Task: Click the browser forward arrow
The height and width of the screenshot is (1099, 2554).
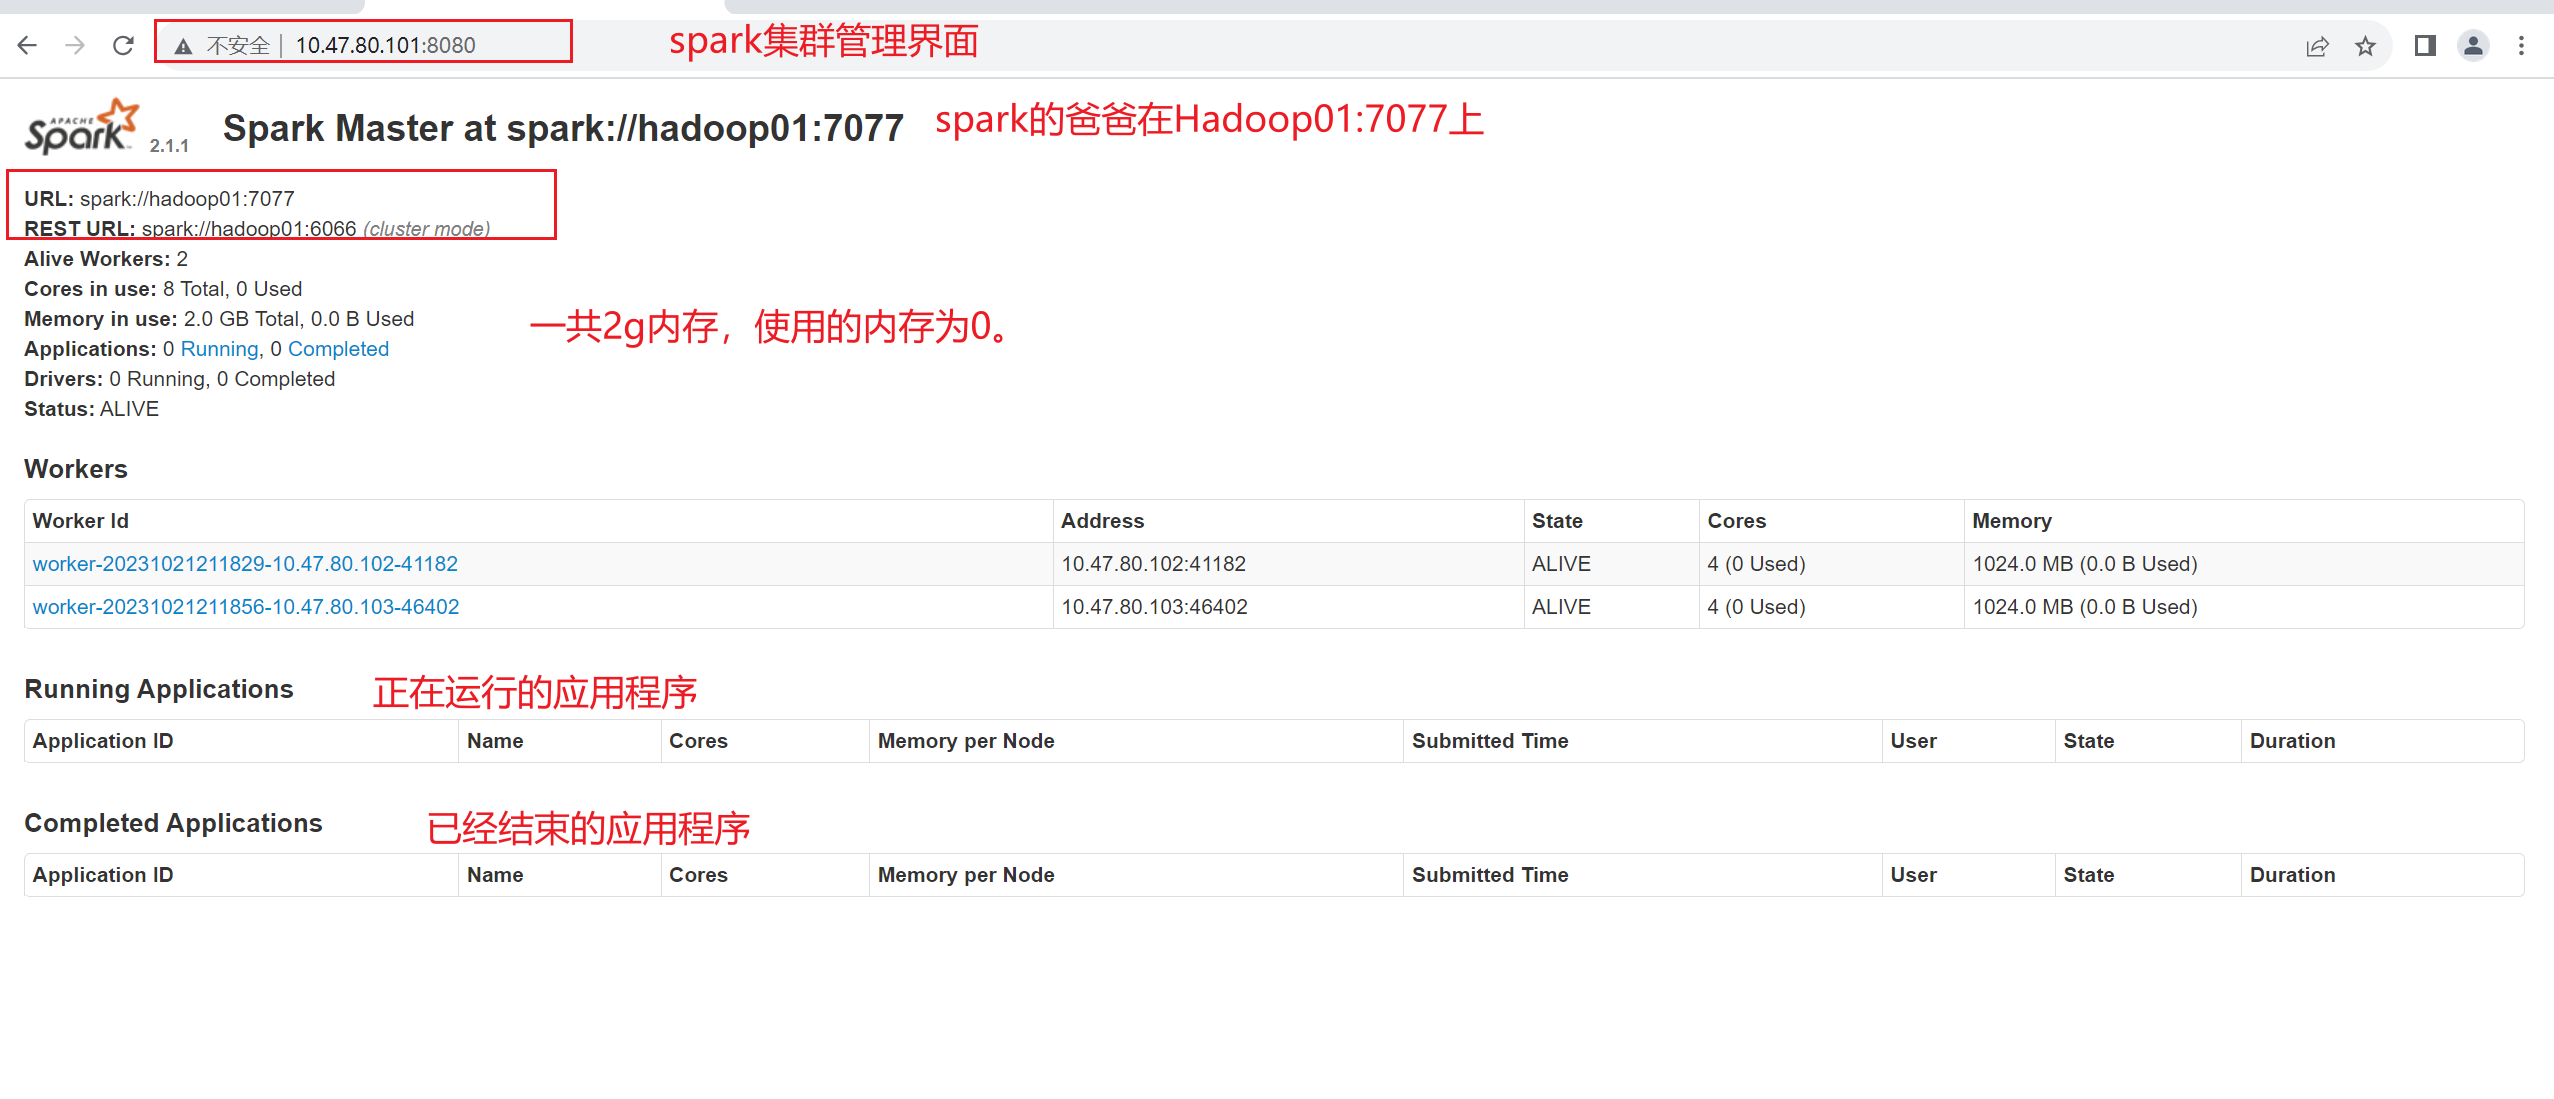Action: (75, 45)
